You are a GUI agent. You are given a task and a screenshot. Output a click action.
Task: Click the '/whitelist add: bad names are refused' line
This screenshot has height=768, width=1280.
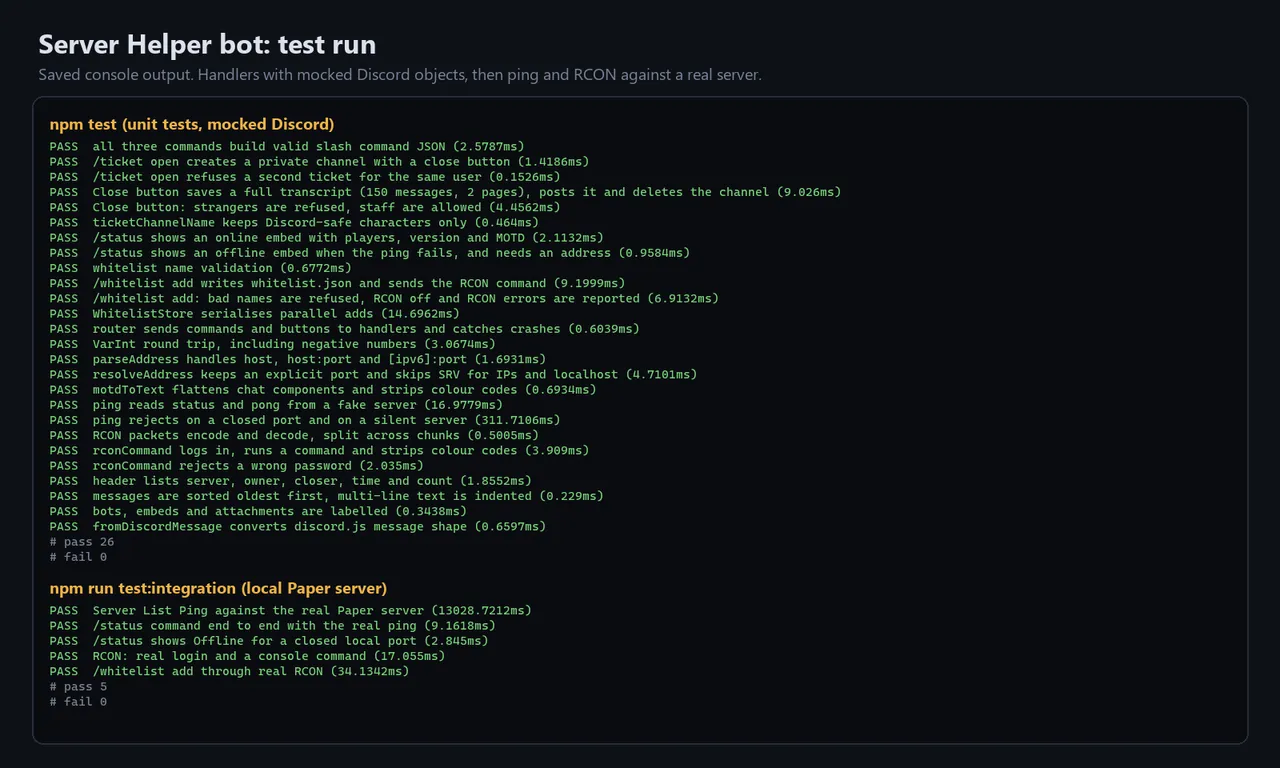[x=384, y=298]
